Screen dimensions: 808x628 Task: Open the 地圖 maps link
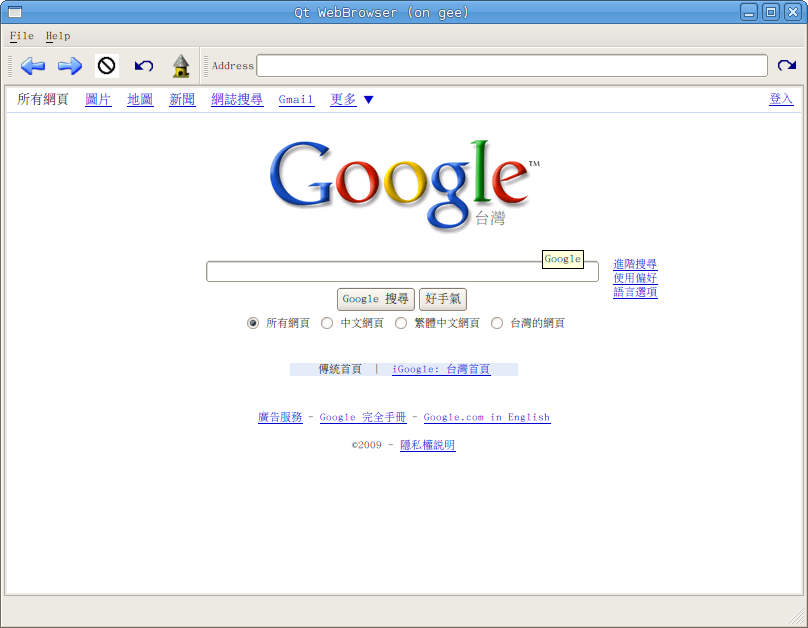click(x=140, y=99)
